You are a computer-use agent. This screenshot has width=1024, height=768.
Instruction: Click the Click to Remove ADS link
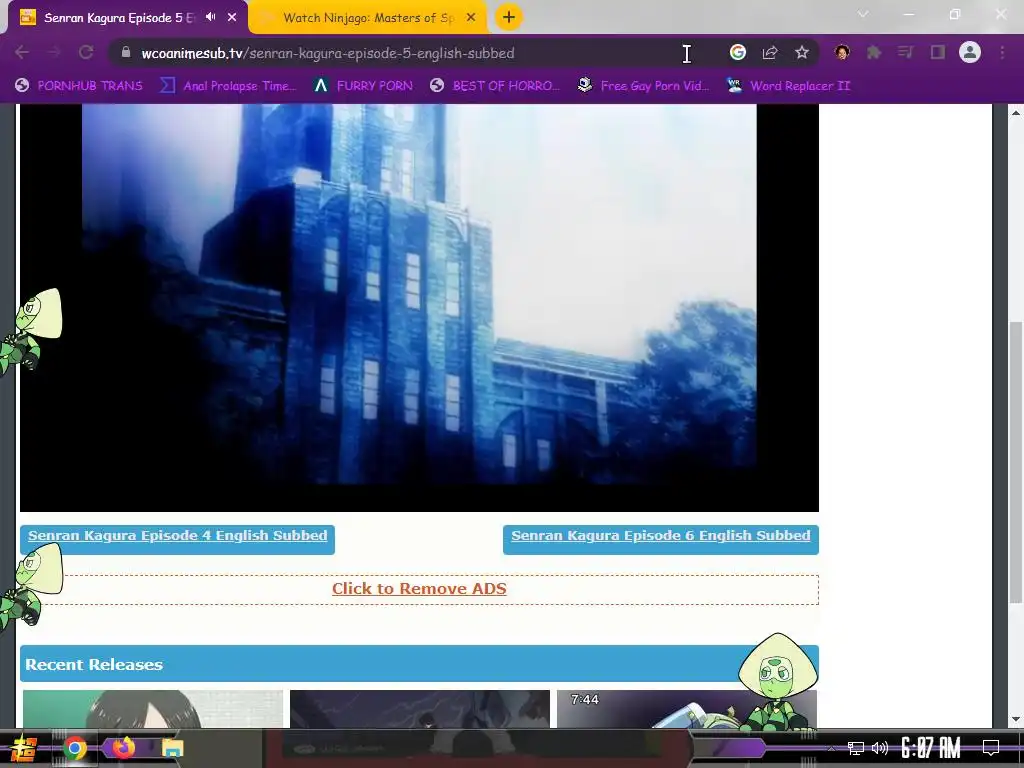click(419, 589)
